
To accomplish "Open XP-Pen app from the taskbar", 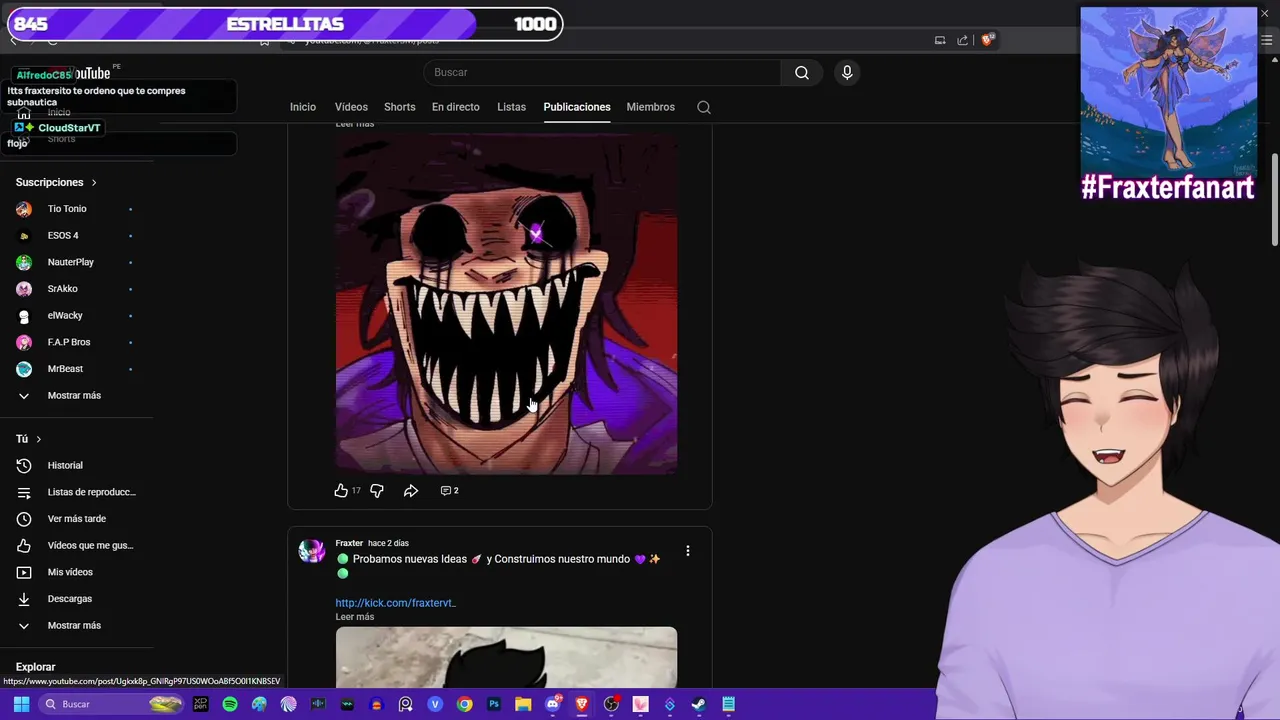I will click(x=201, y=704).
